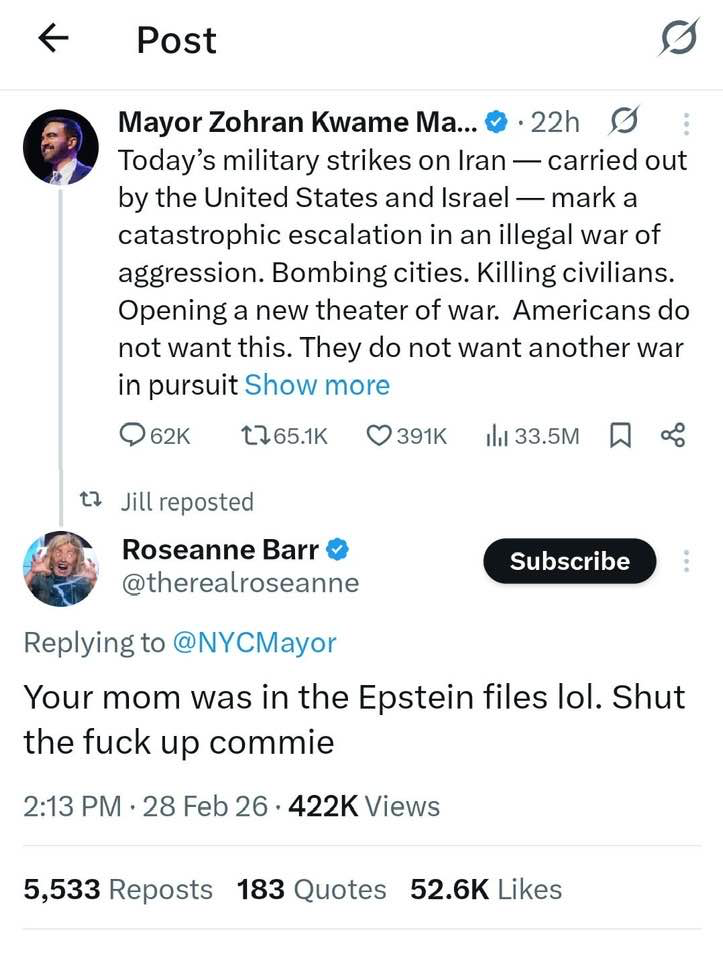This screenshot has width=723, height=960.
Task: Tap the Grok icon beside 22h timestamp
Action: pyautogui.click(x=622, y=122)
